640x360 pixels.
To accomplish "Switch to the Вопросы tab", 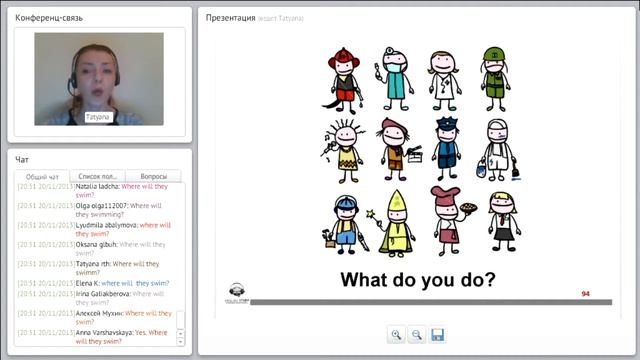I will (x=153, y=176).
